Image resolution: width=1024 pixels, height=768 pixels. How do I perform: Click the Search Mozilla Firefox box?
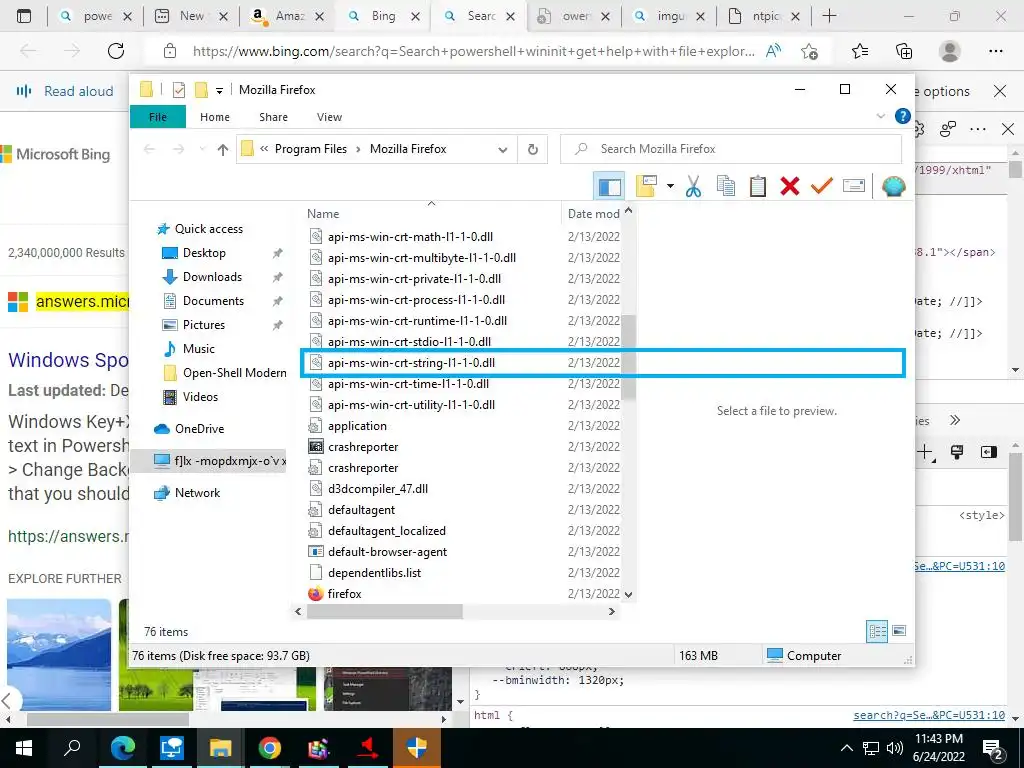coord(731,149)
